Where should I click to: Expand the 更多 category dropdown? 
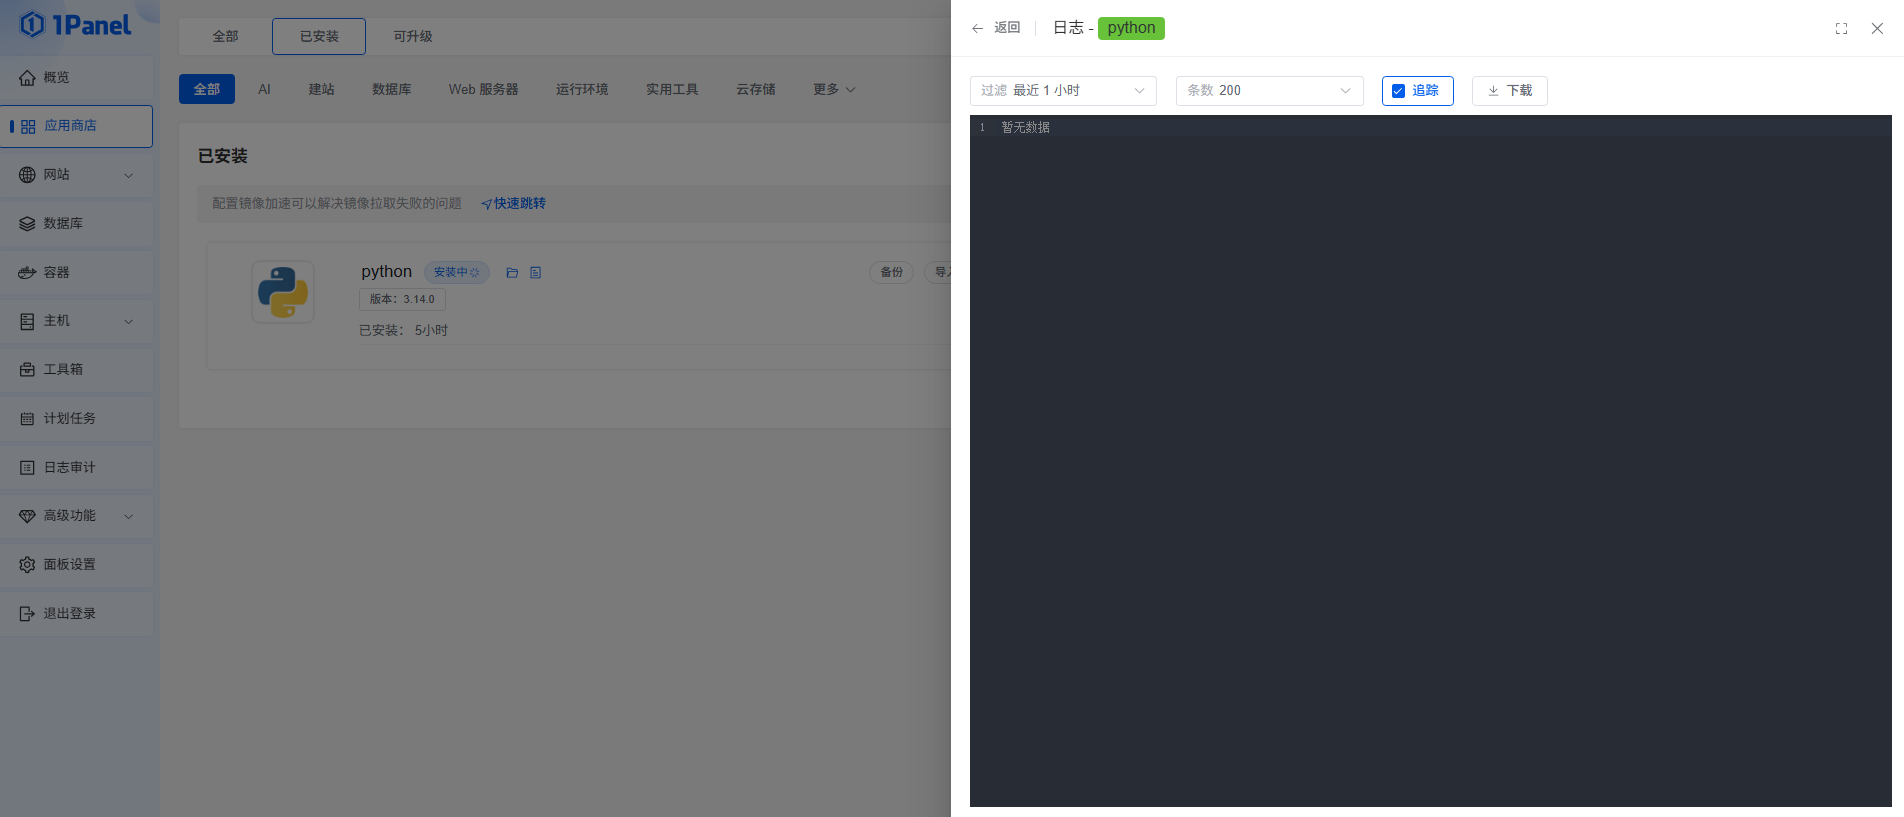click(x=833, y=90)
